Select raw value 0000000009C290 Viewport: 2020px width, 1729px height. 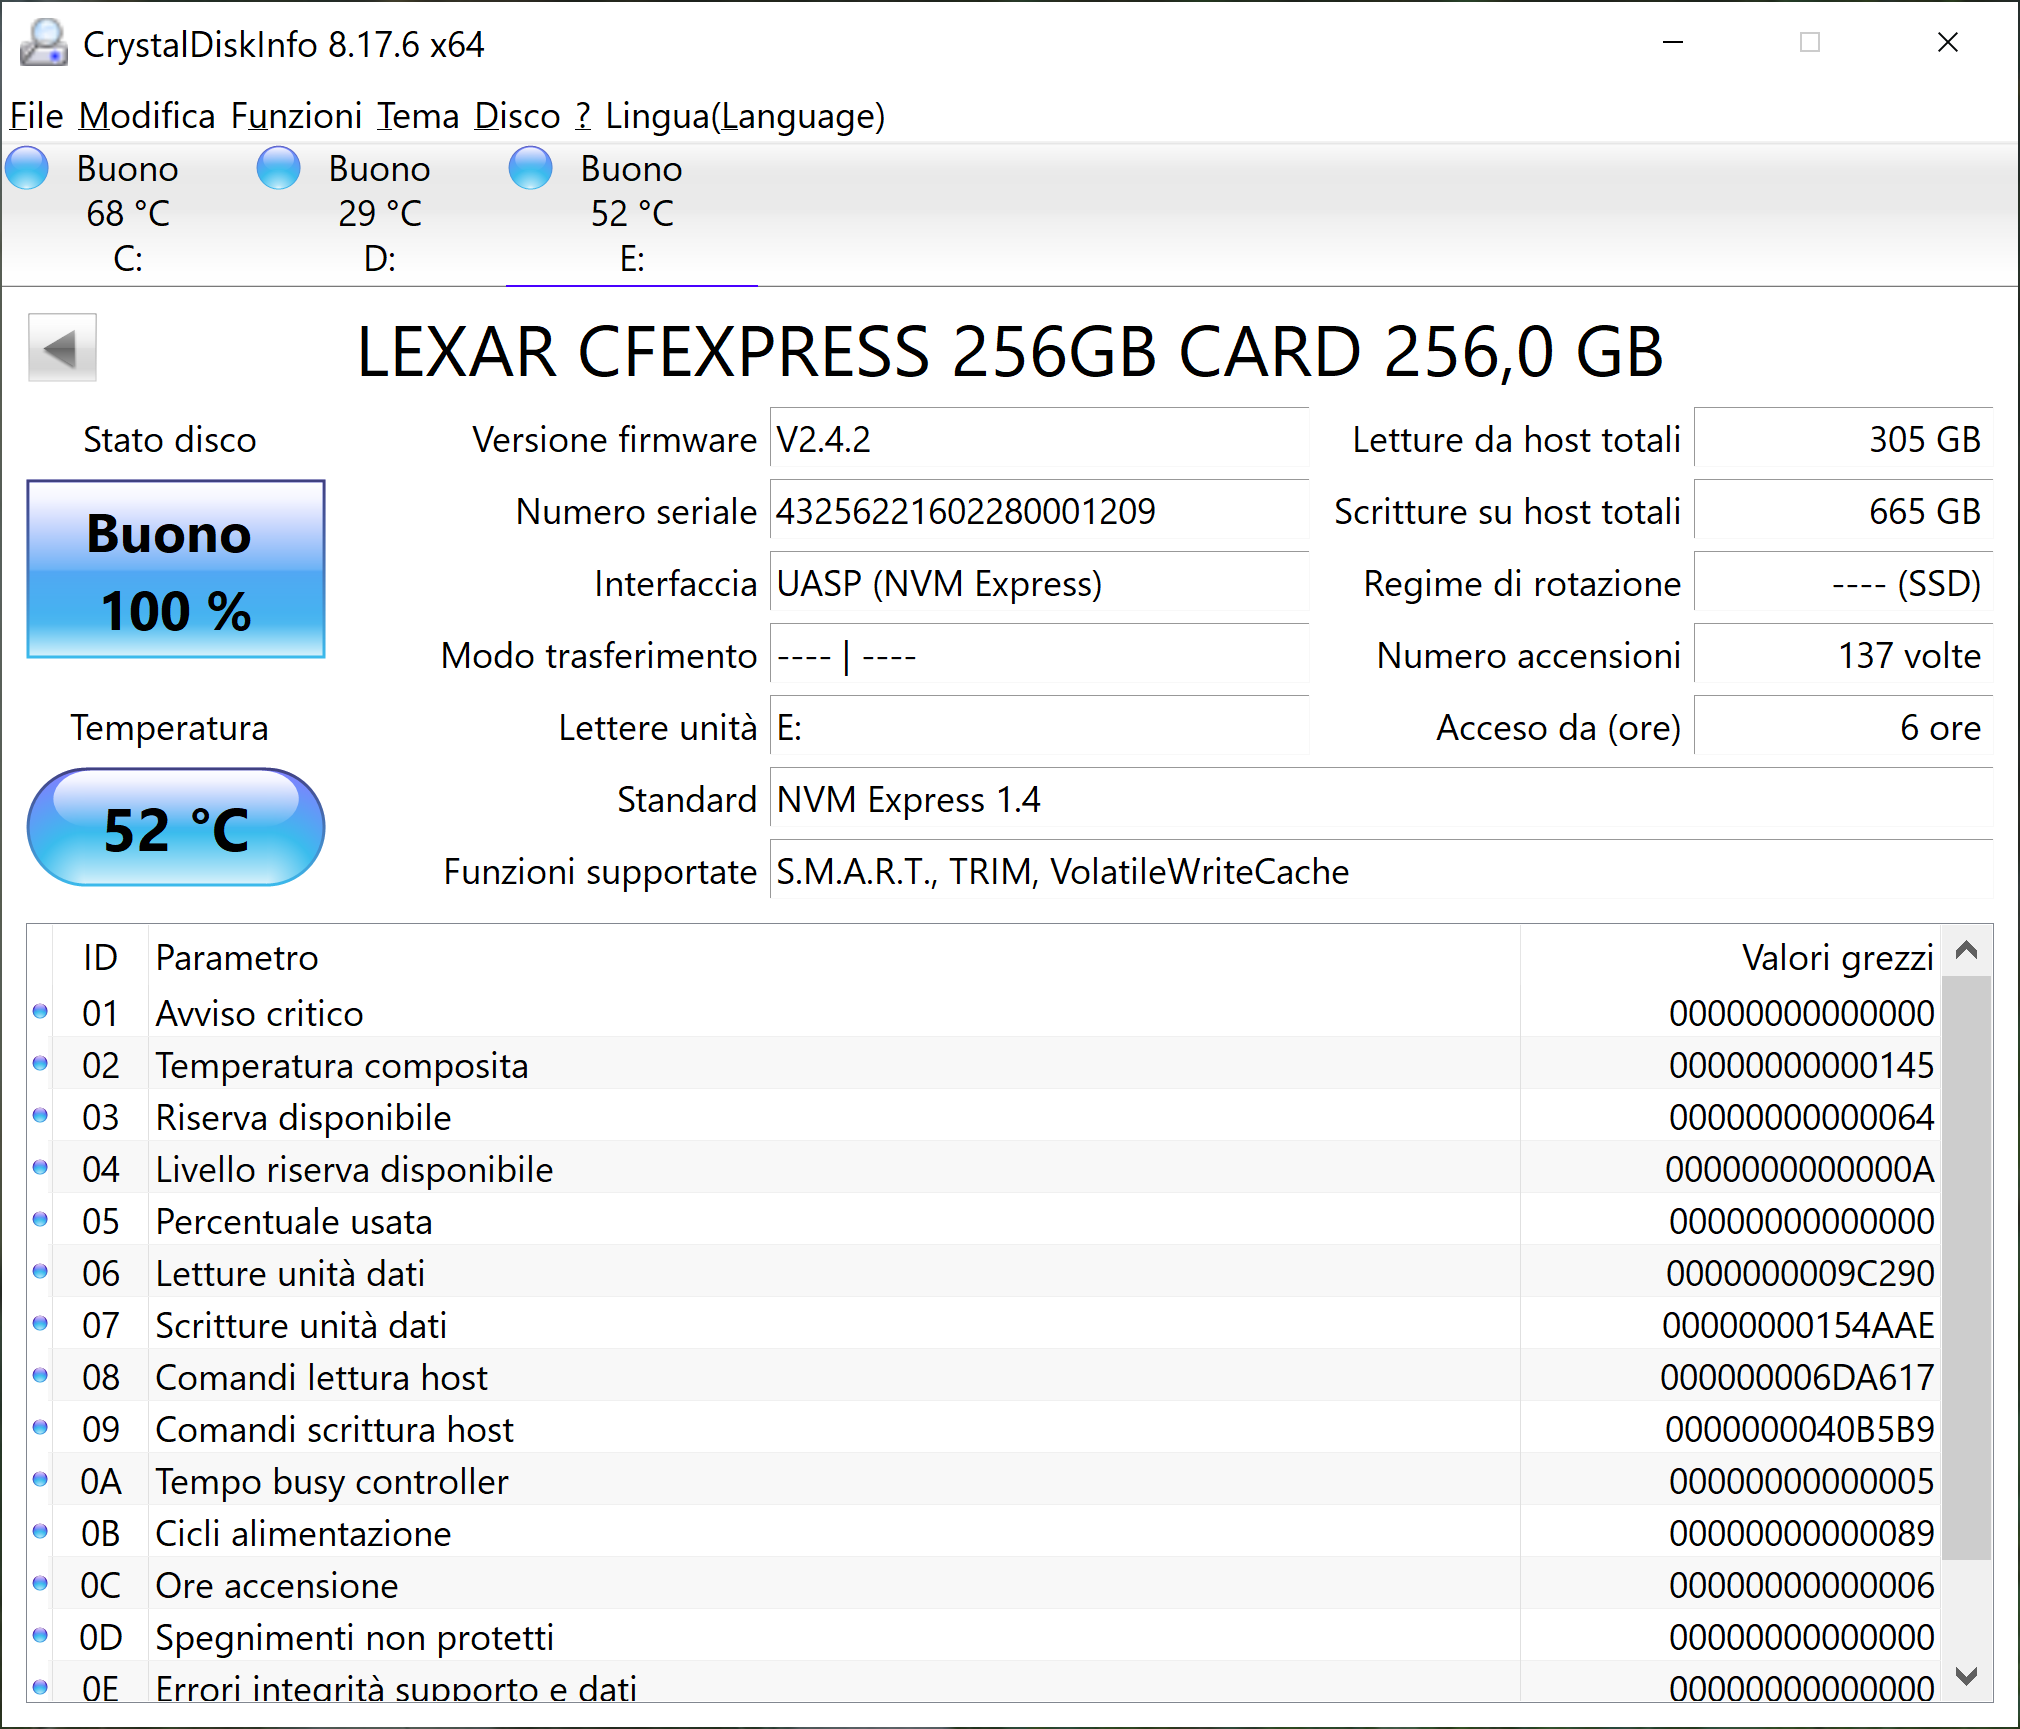coord(1800,1273)
